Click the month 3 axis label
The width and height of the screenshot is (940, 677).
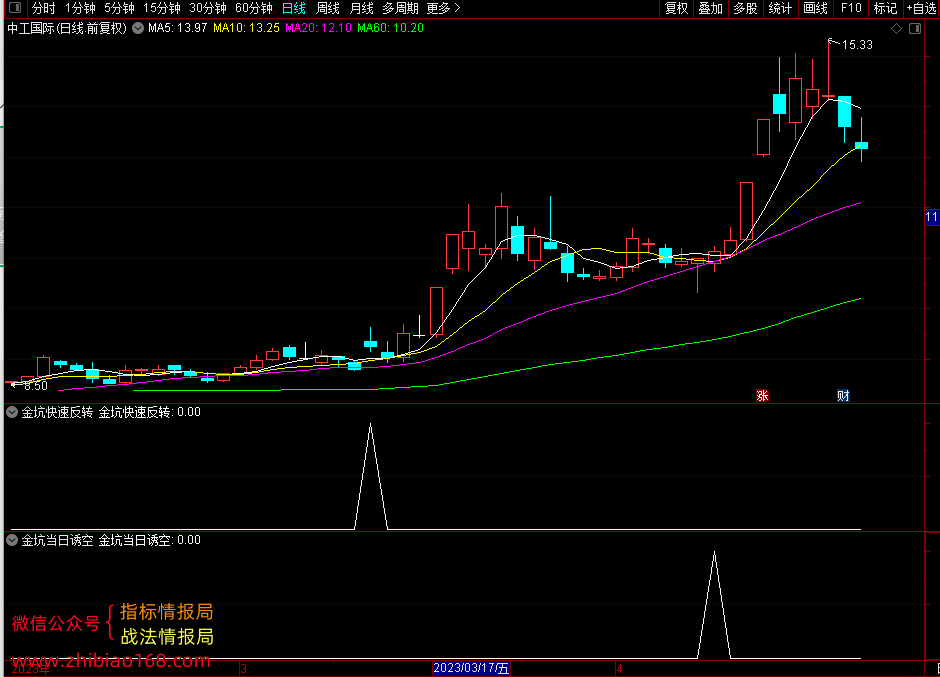pos(243,668)
